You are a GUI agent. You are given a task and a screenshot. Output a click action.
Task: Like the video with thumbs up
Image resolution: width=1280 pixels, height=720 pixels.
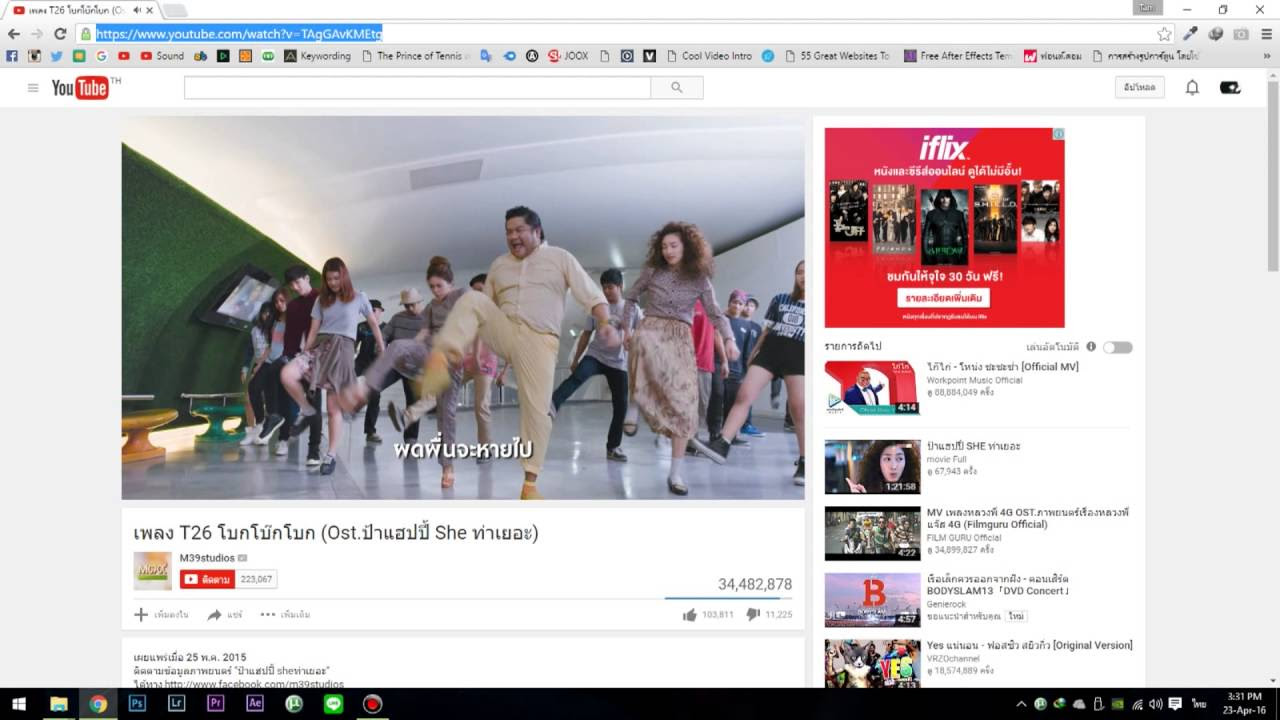690,615
